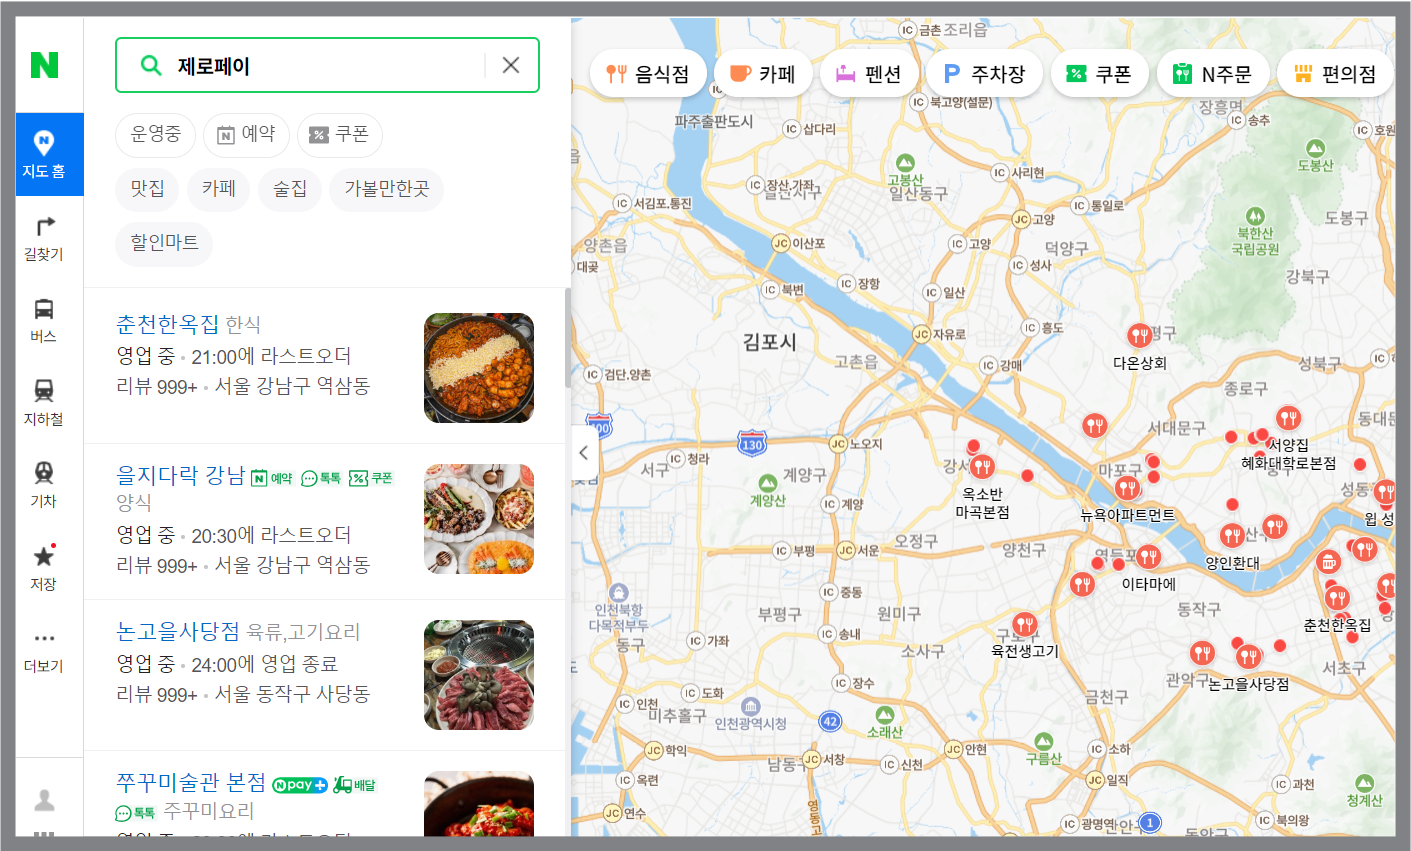This screenshot has height=851, width=1411.
Task: Click the 이타마에 map pin
Action: [x=1148, y=558]
